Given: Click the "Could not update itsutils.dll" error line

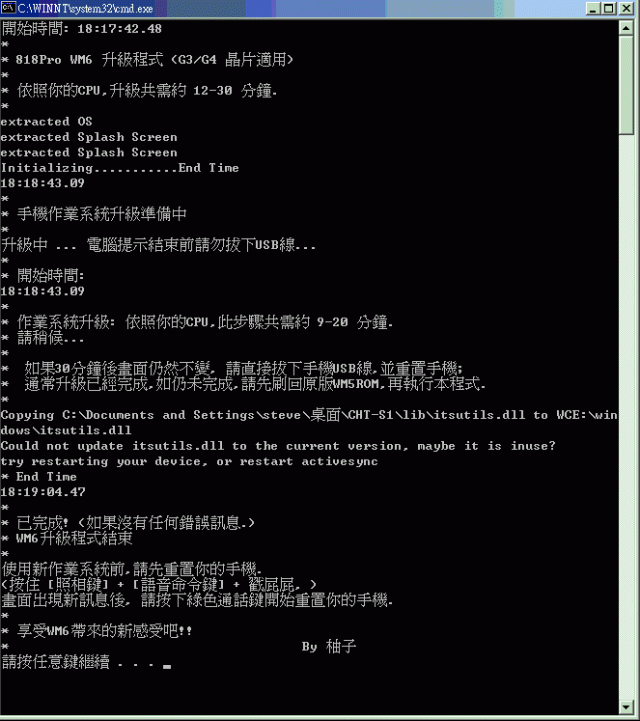Looking at the screenshot, I should pyautogui.click(x=278, y=446).
